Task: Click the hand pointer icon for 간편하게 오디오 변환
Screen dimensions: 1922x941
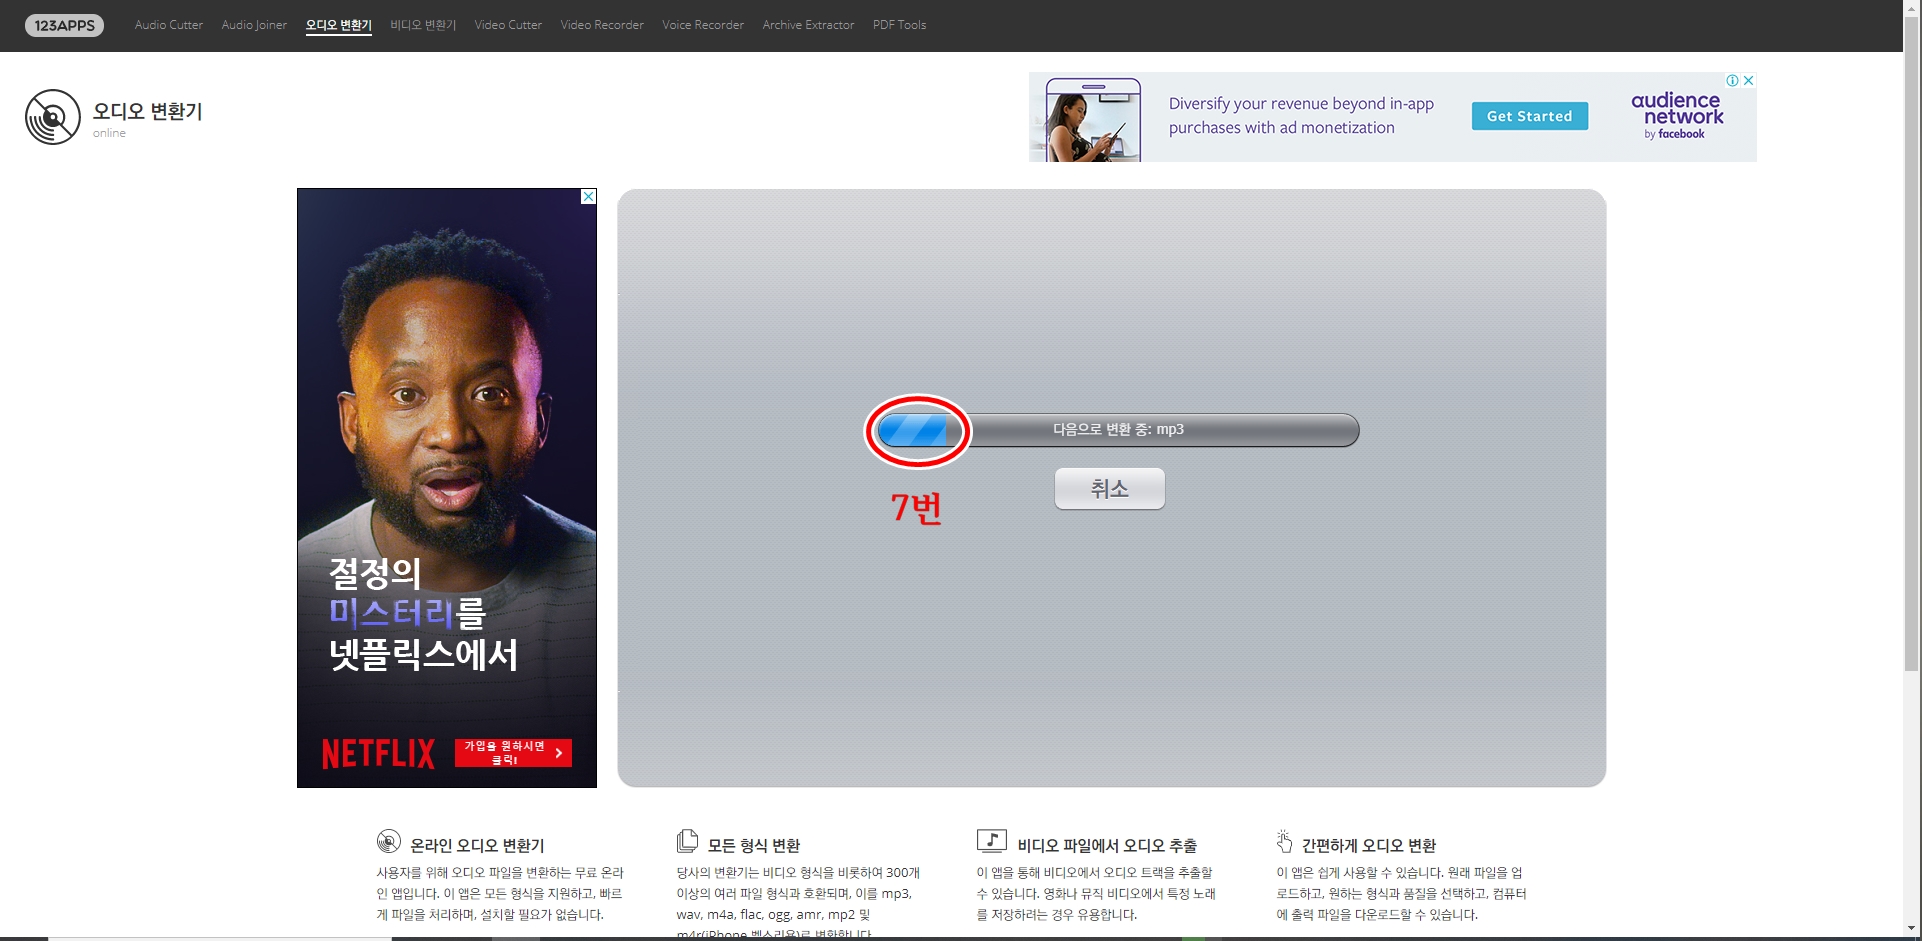Action: (1285, 841)
